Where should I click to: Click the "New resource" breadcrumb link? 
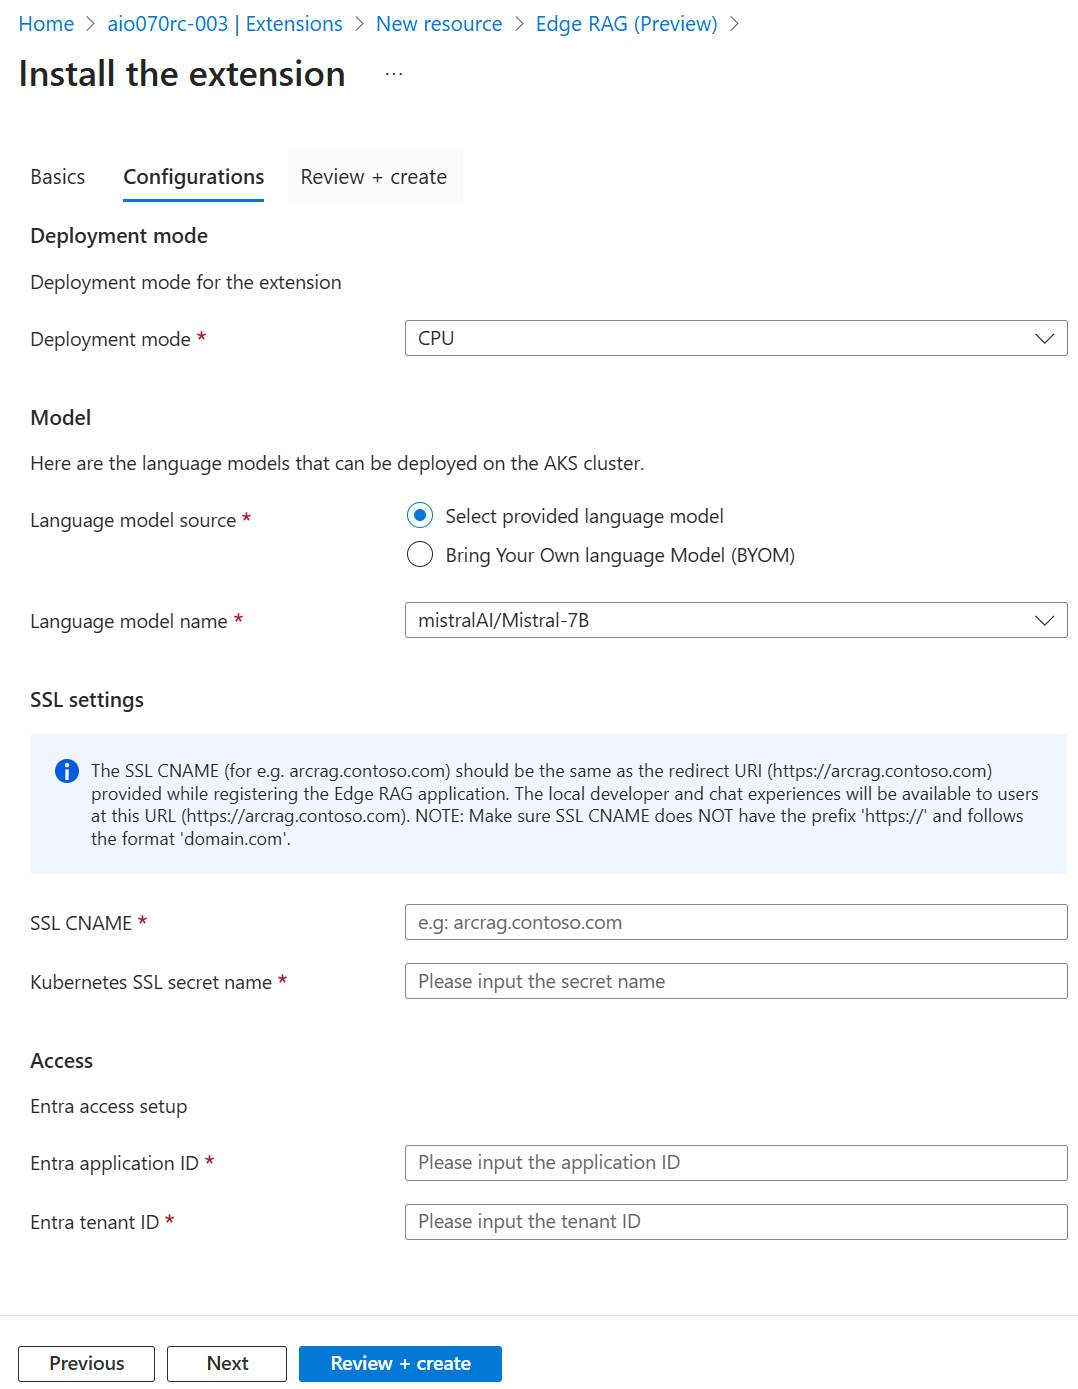pos(438,23)
